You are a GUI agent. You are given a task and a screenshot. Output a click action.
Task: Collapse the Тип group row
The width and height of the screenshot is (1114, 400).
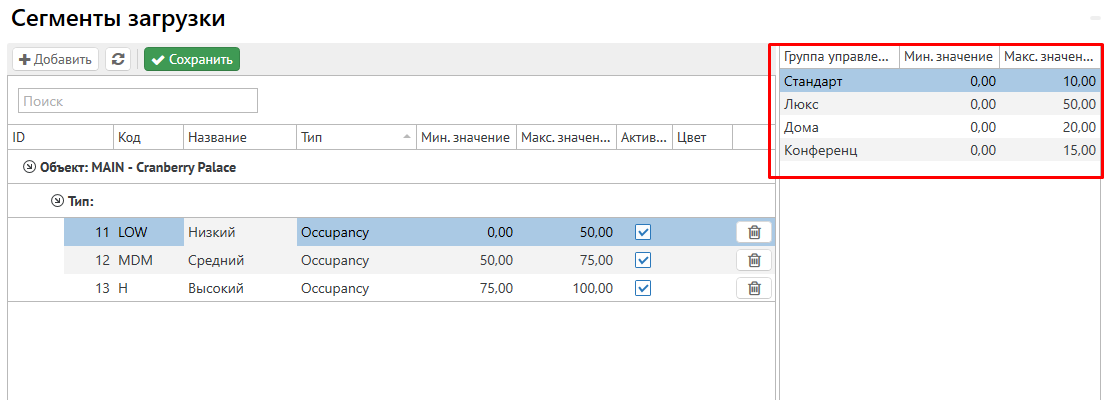tap(57, 201)
